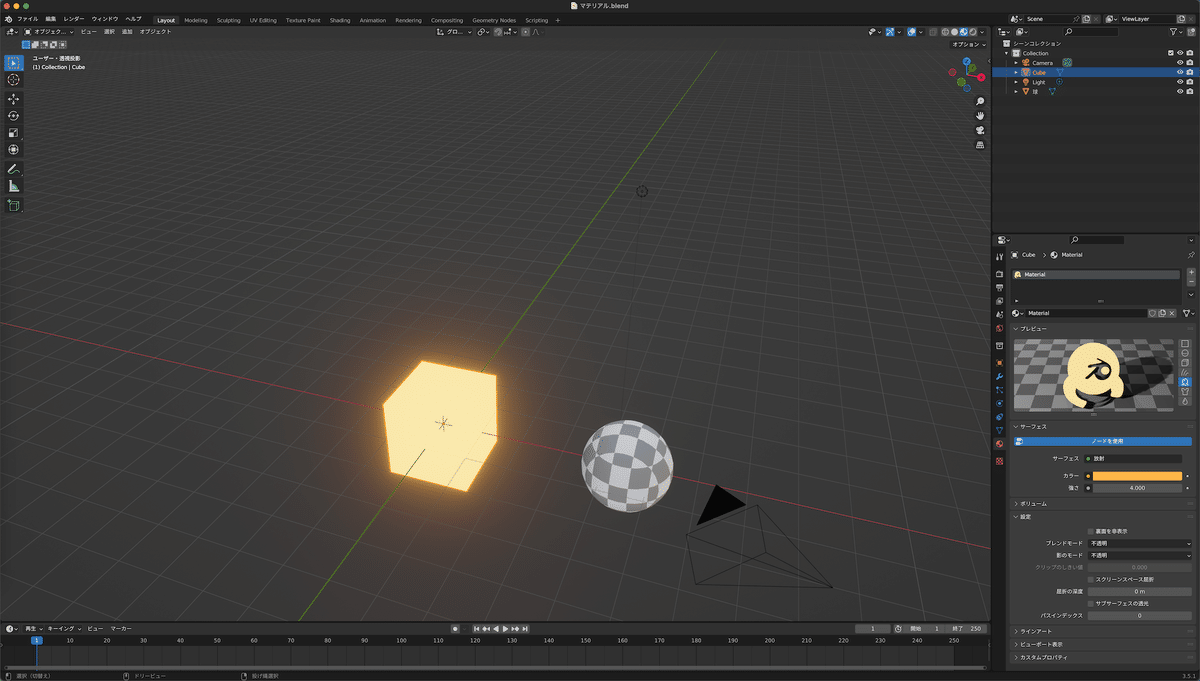Toggle Cube visibility eye in outliner

(x=1180, y=72)
